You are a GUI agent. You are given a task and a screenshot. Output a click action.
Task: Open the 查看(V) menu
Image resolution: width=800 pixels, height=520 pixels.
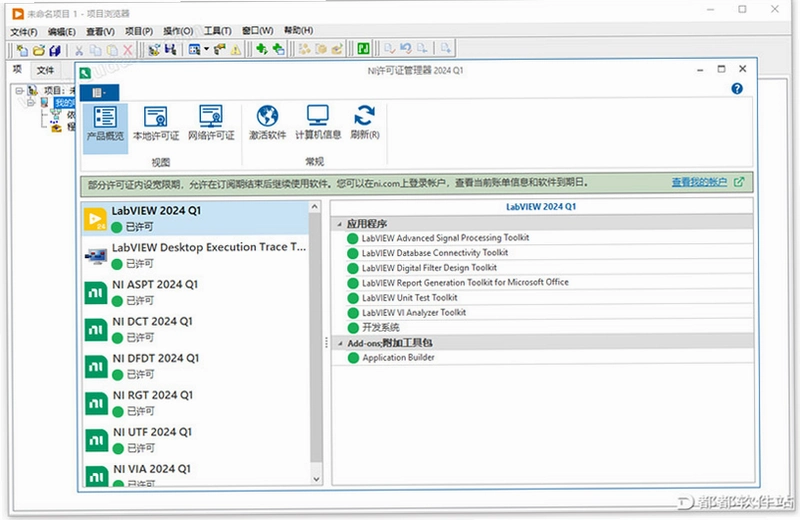[x=100, y=32]
